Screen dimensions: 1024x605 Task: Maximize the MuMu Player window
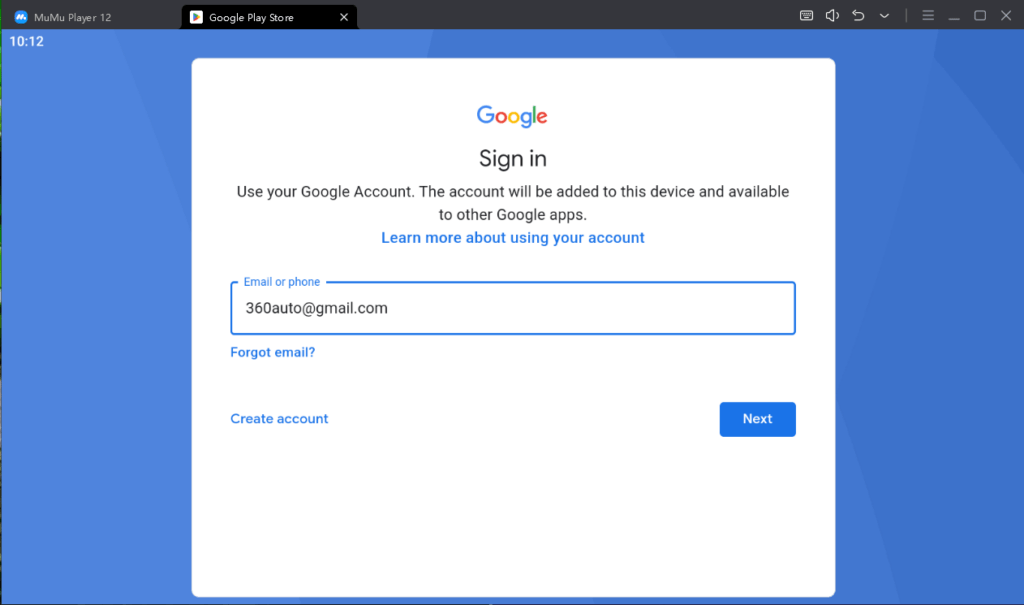tap(980, 16)
